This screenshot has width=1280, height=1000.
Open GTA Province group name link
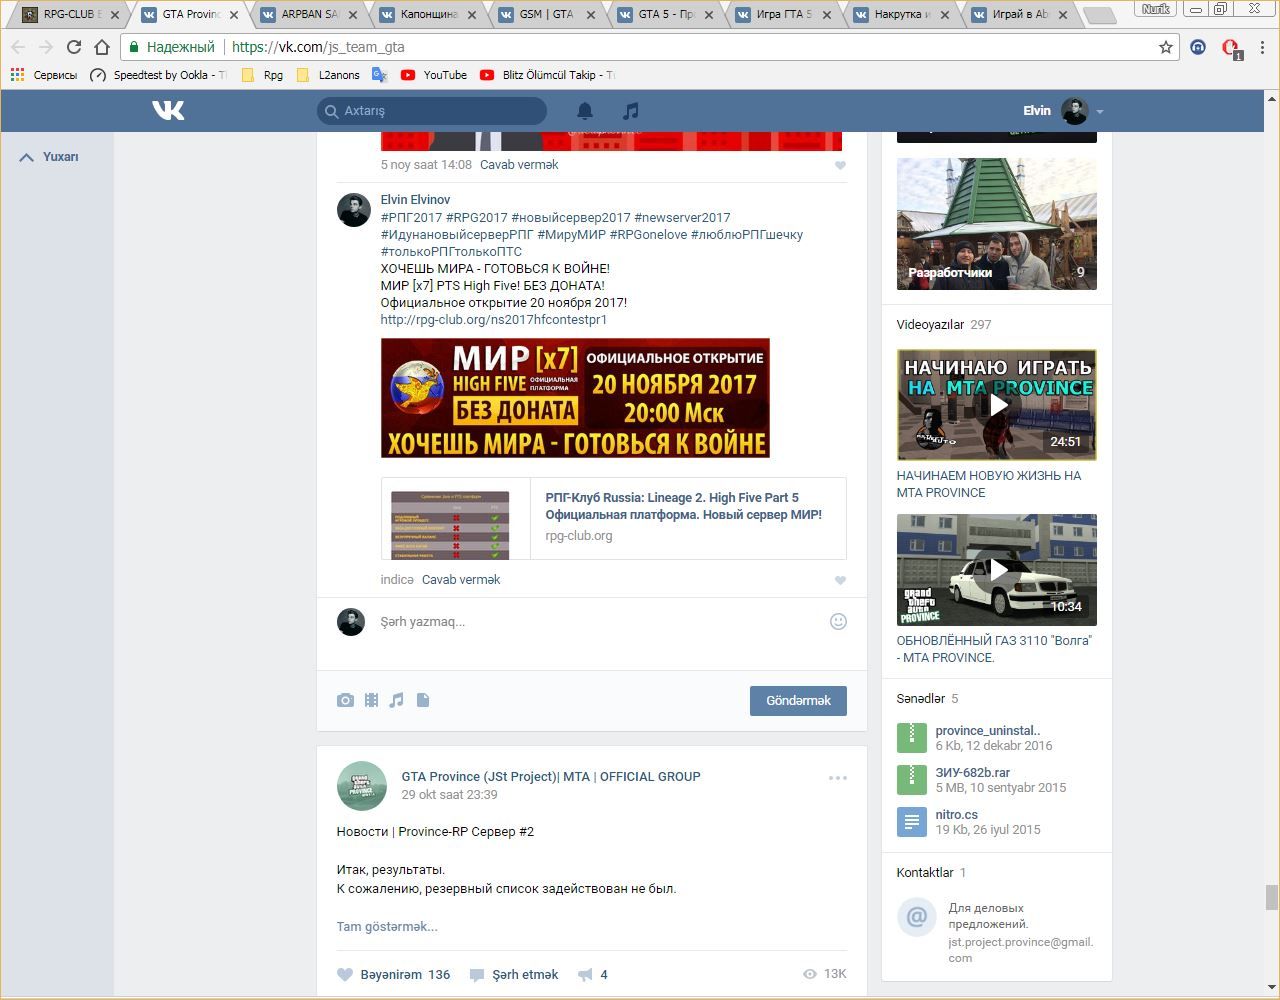coord(551,777)
